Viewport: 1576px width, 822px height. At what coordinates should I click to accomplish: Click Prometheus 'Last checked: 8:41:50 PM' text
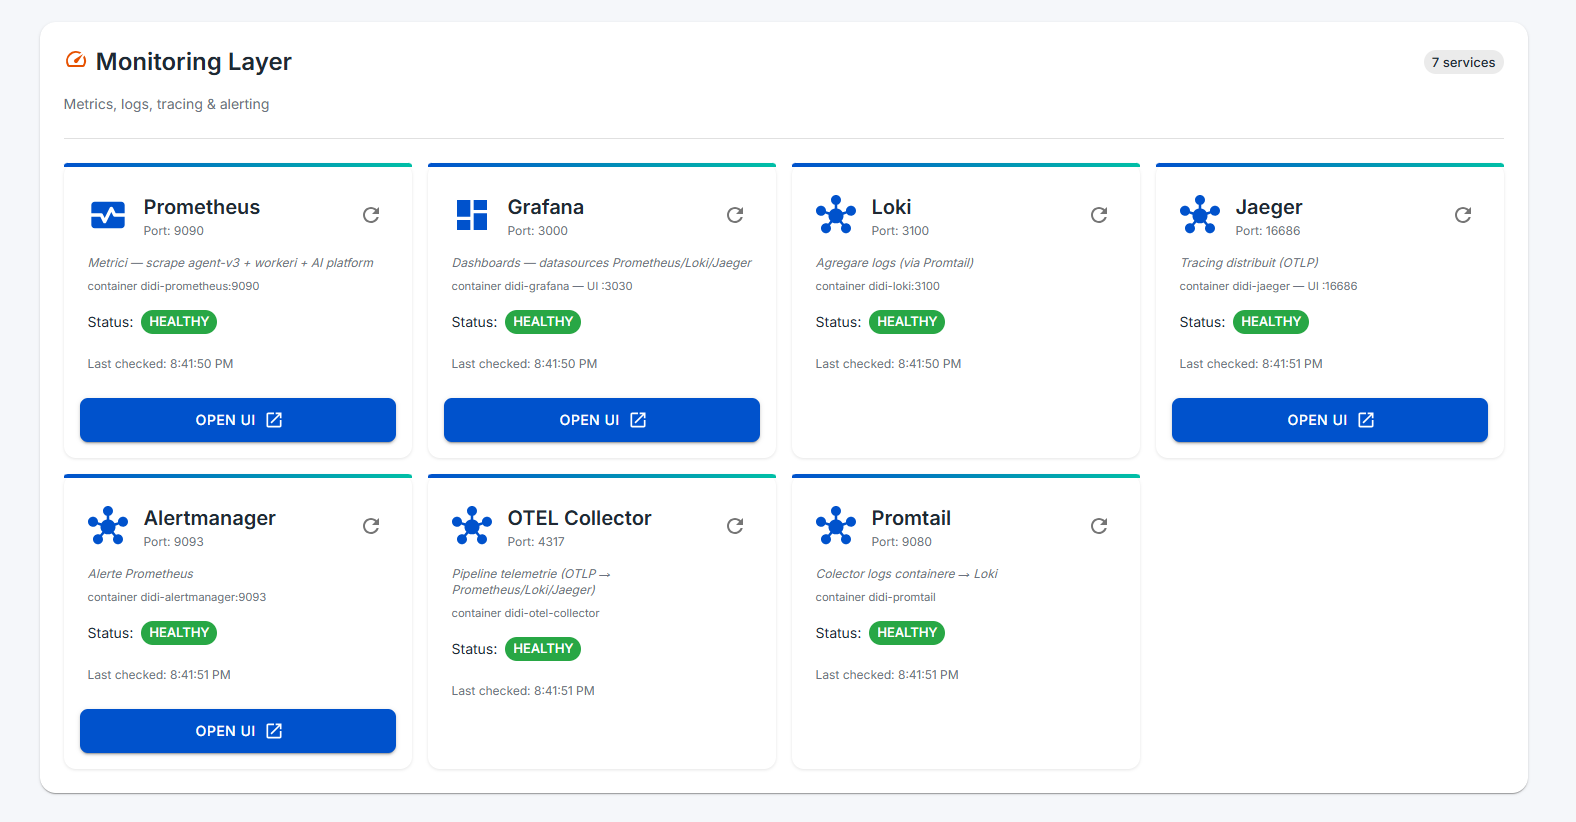[161, 364]
